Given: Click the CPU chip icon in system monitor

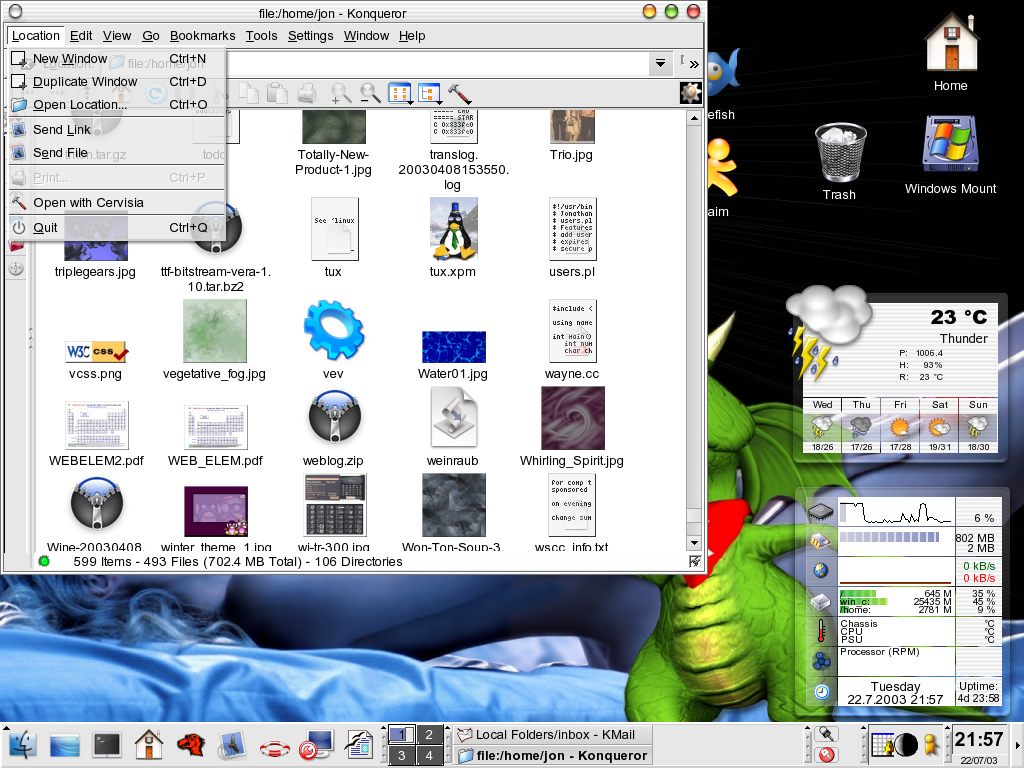Looking at the screenshot, I should pyautogui.click(x=821, y=511).
